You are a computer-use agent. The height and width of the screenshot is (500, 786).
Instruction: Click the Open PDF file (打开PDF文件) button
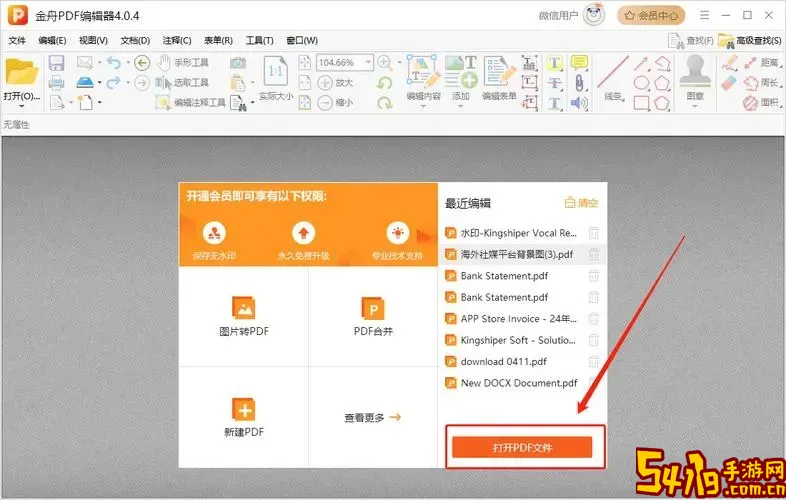pos(522,447)
